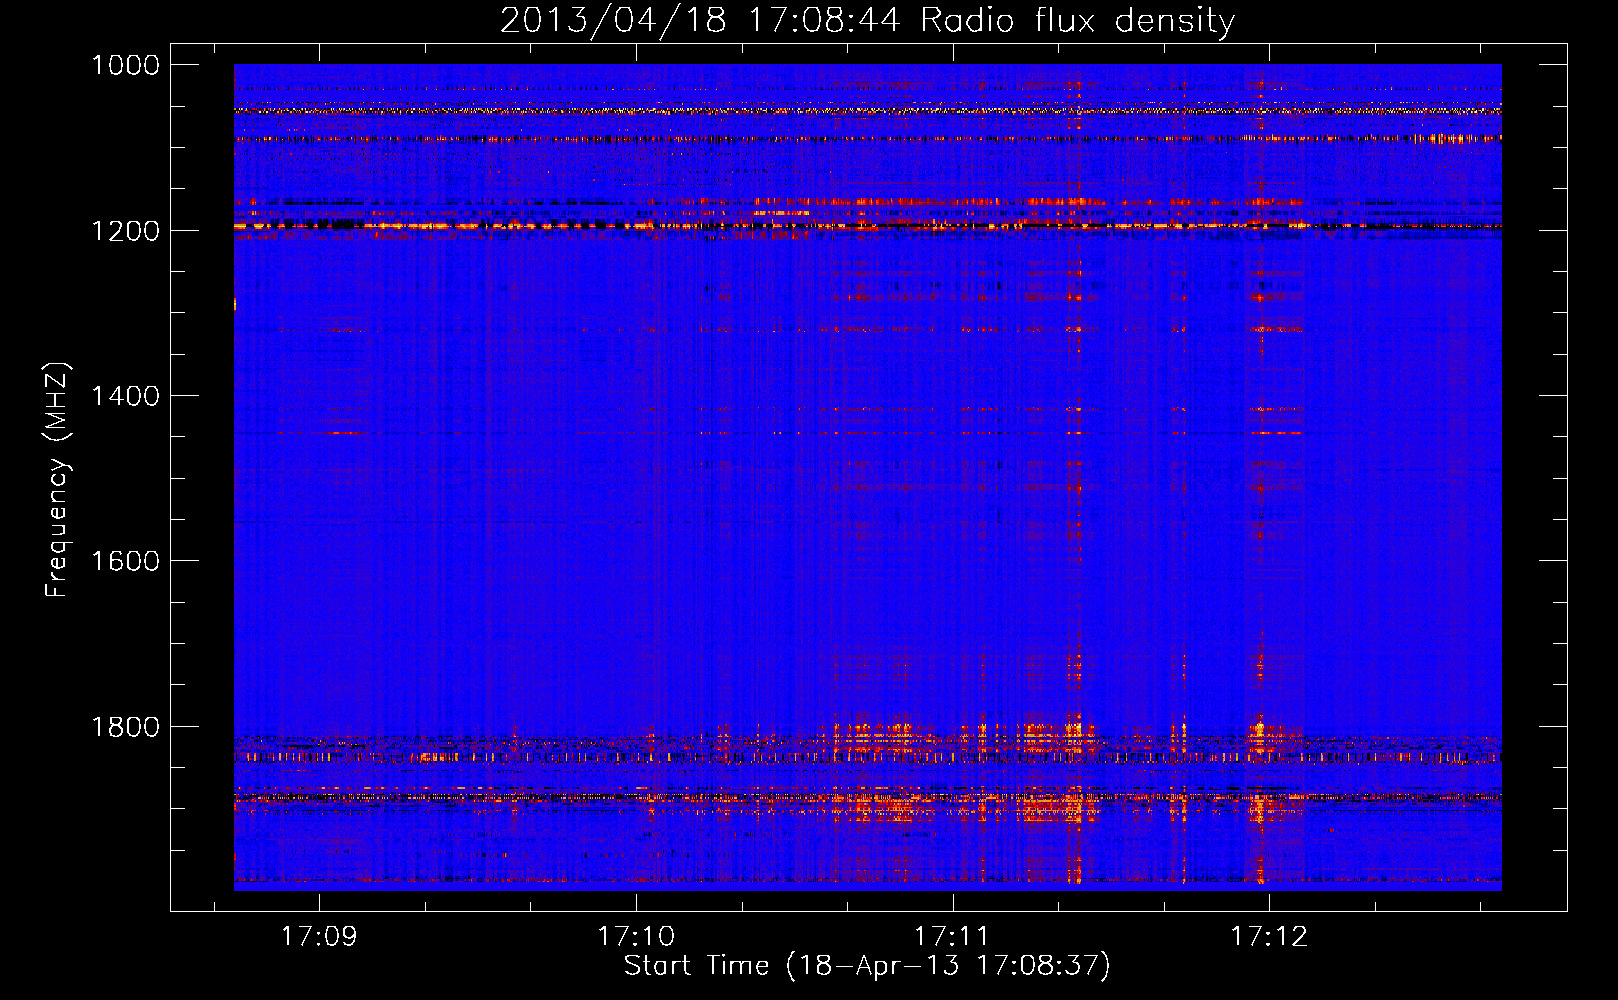Click the 1400 frequency tick label
Screen dimensions: 1618x1000
[125, 396]
